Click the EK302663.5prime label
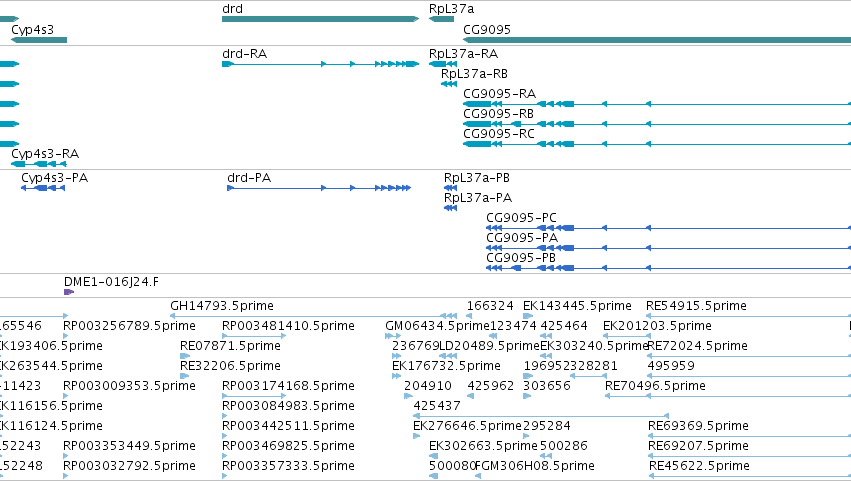This screenshot has width=851, height=481. tap(483, 447)
